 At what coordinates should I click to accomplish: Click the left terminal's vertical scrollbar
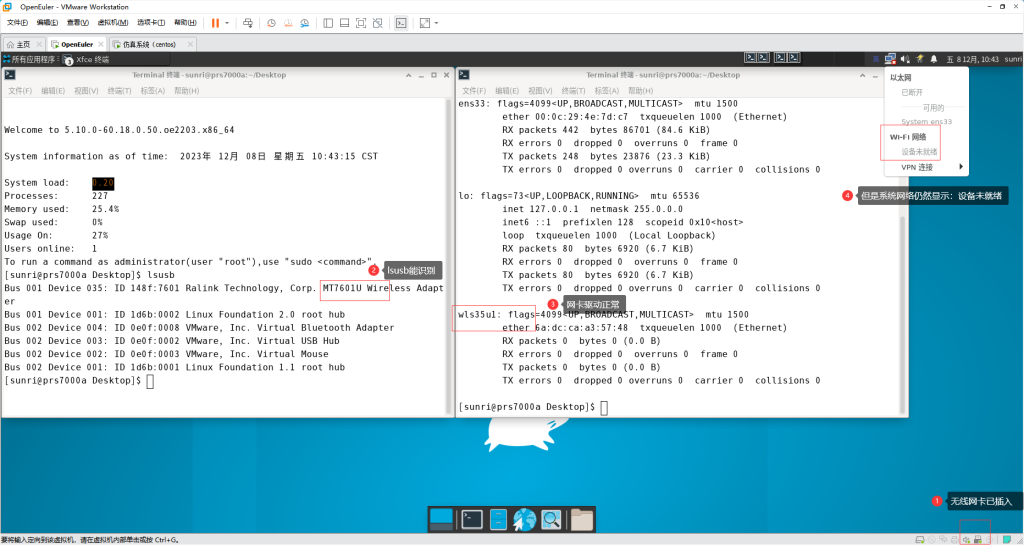pos(447,250)
